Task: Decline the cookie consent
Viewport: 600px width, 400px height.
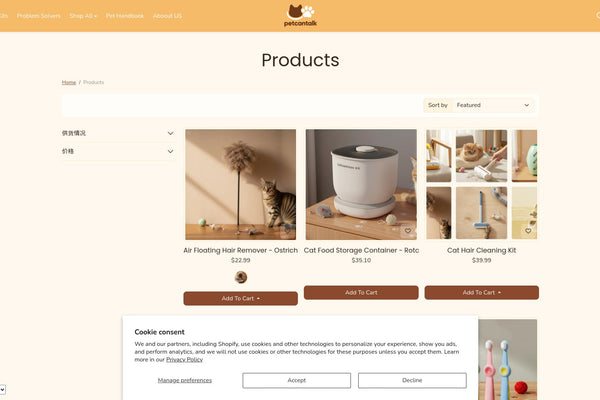Action: [x=412, y=380]
